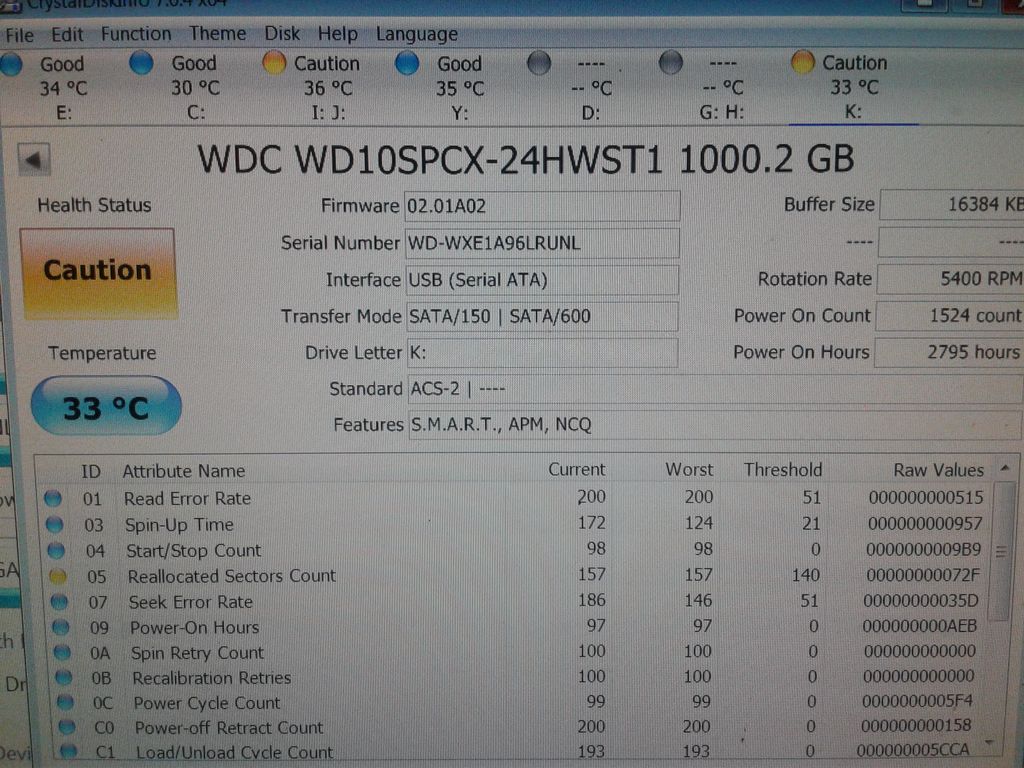Click blue status dot for Spin-Up Time
The height and width of the screenshot is (768, 1024).
pyautogui.click(x=55, y=524)
